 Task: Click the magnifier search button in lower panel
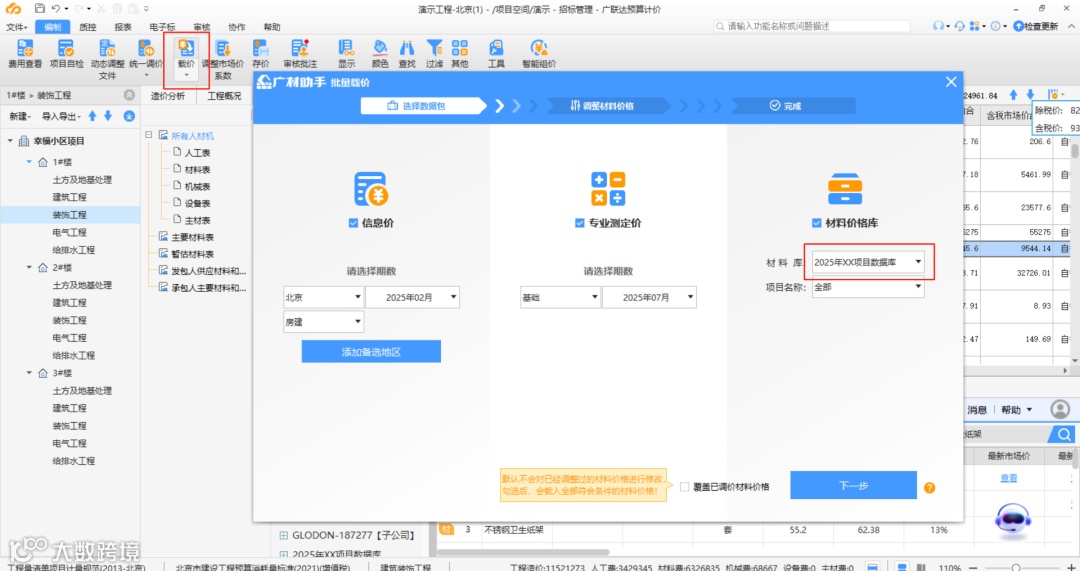(1063, 435)
